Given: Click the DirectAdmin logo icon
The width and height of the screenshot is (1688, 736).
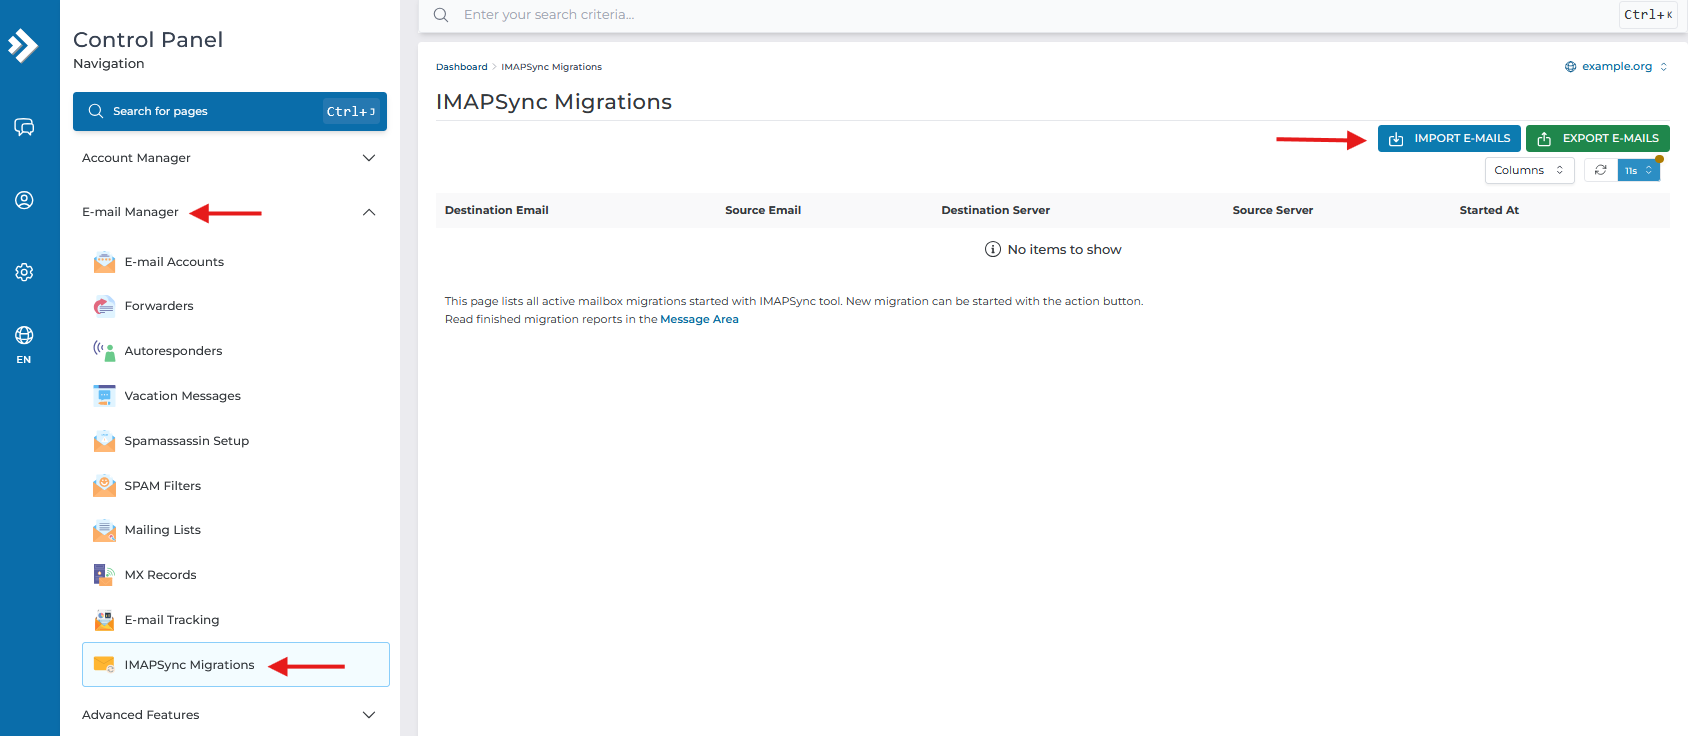Looking at the screenshot, I should 23,45.
